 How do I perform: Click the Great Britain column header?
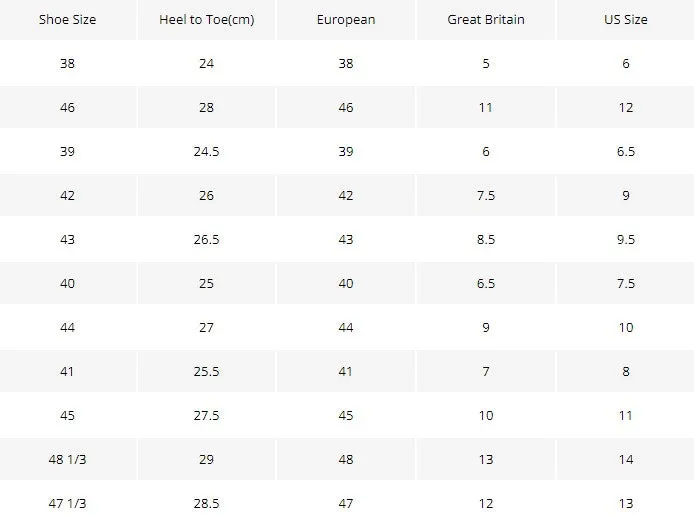point(486,19)
